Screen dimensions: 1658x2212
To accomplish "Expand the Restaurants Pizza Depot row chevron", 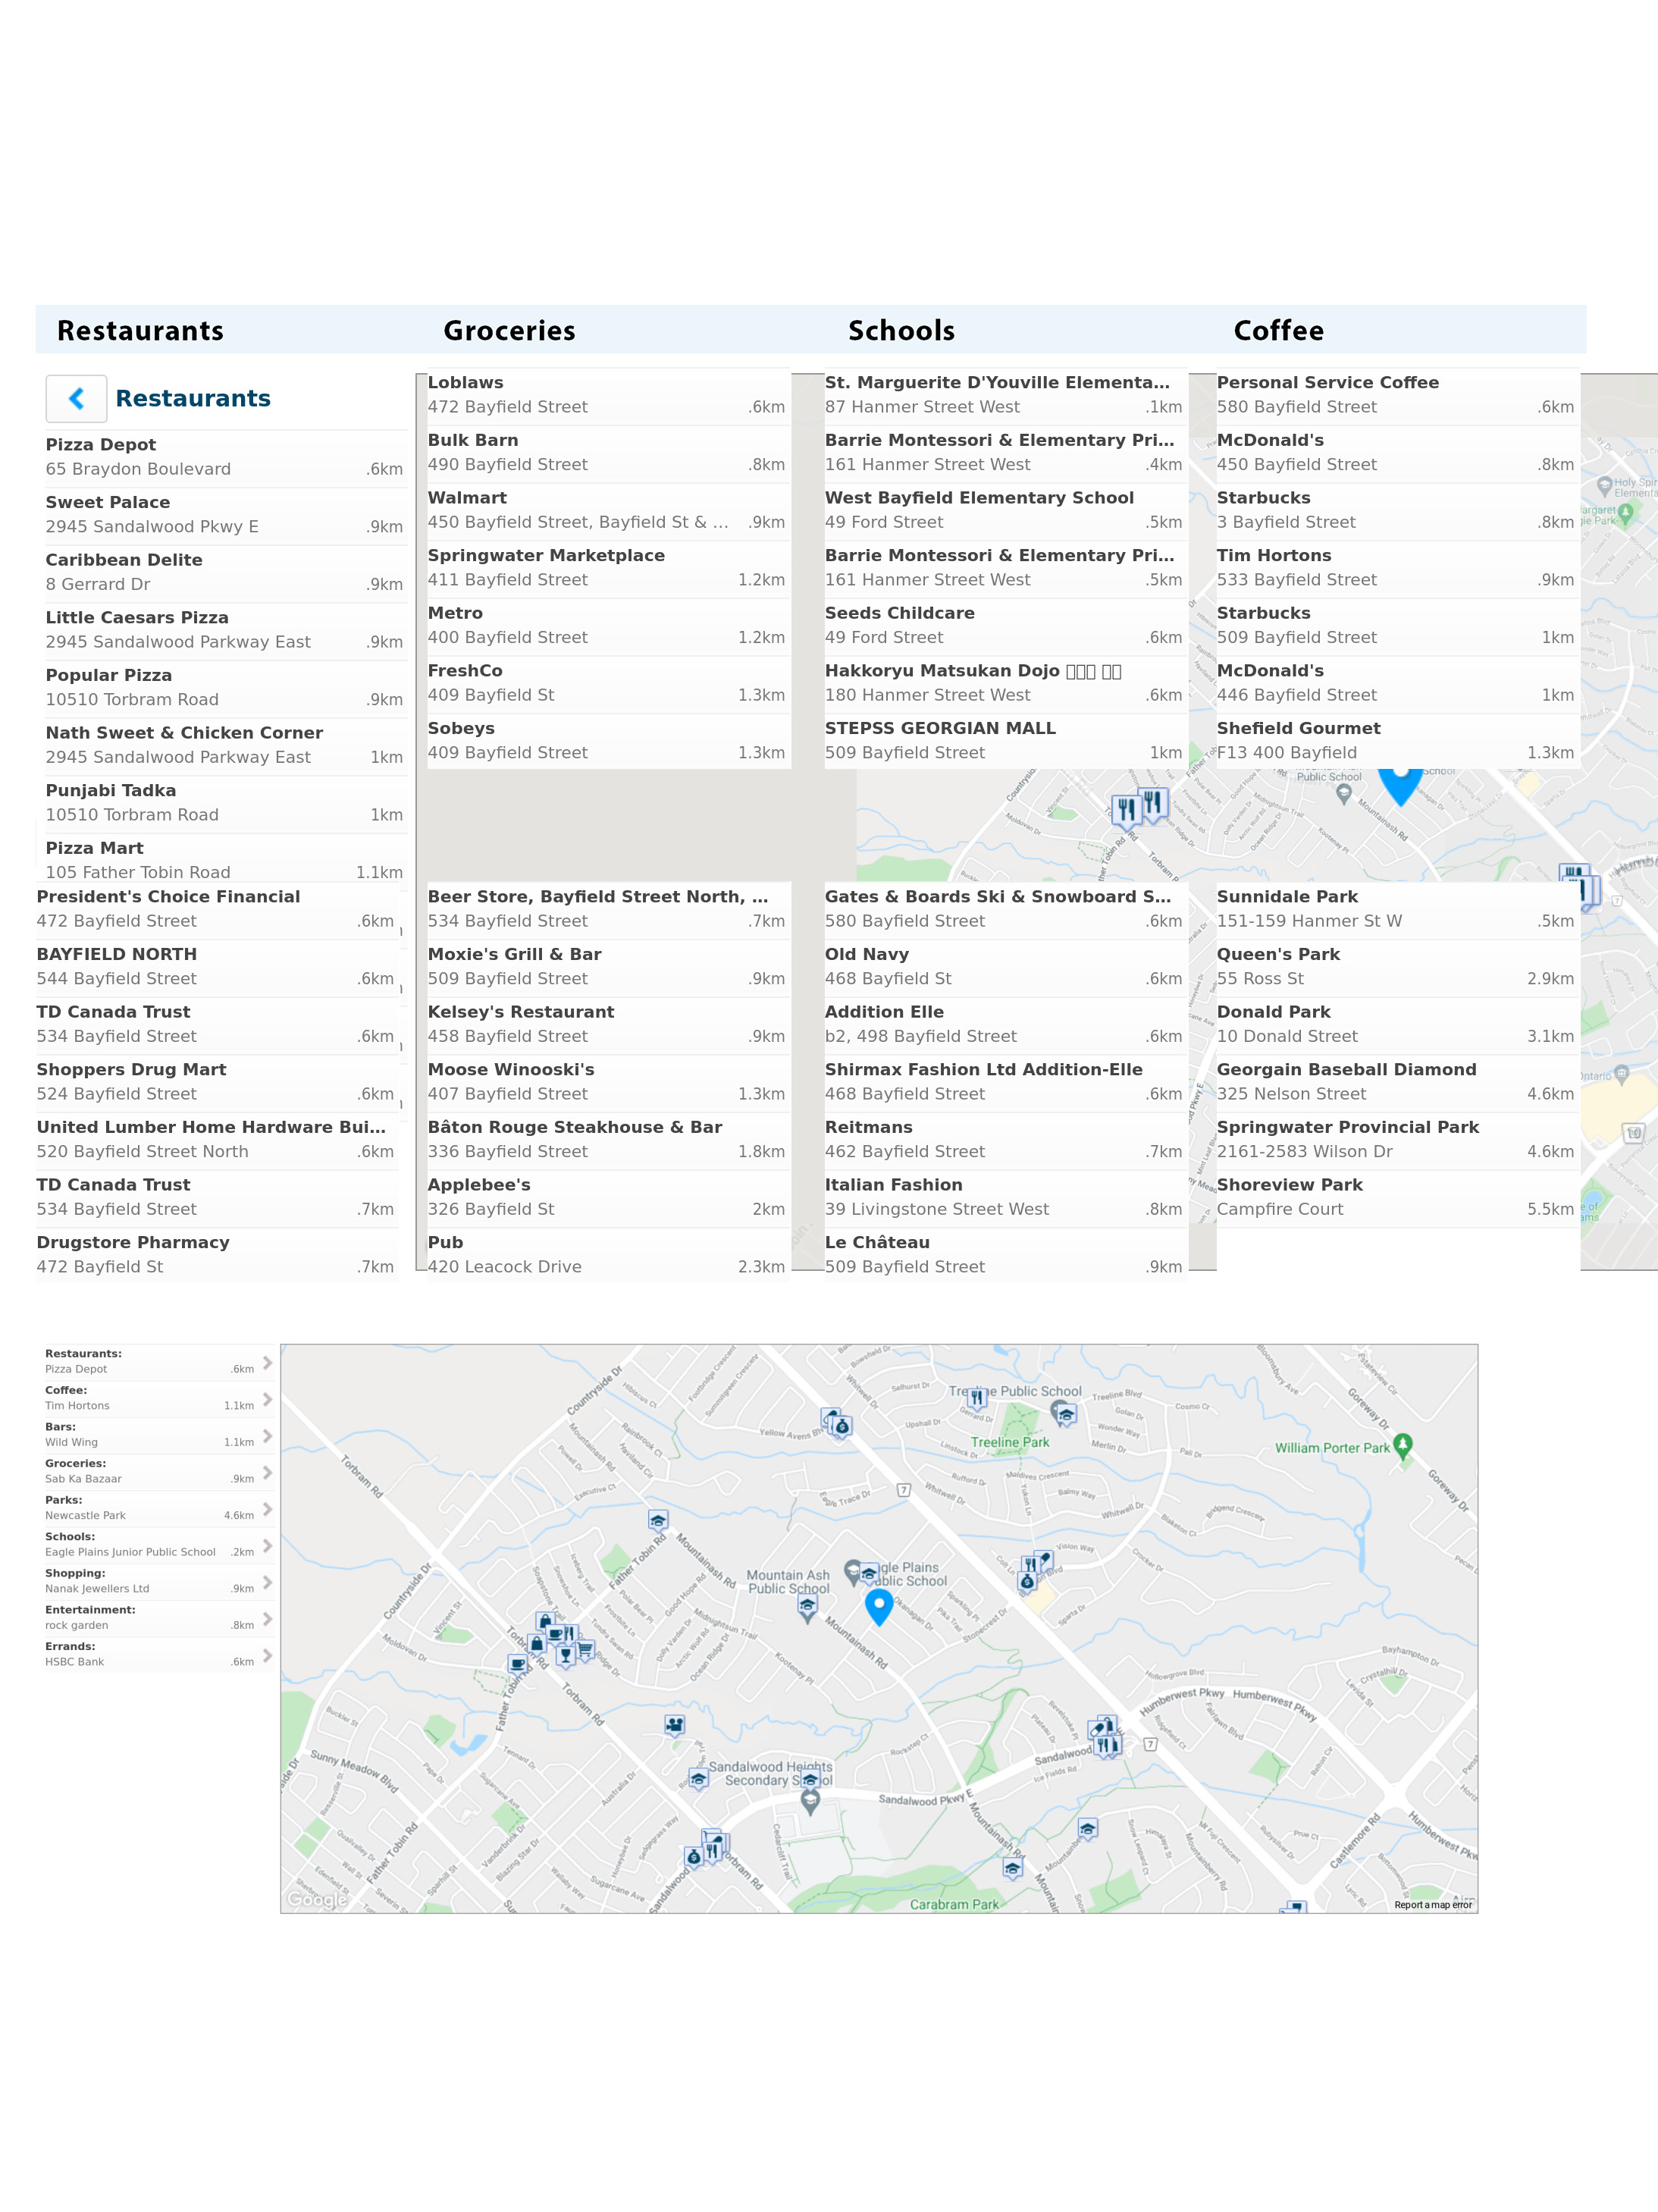I will 267,1362.
